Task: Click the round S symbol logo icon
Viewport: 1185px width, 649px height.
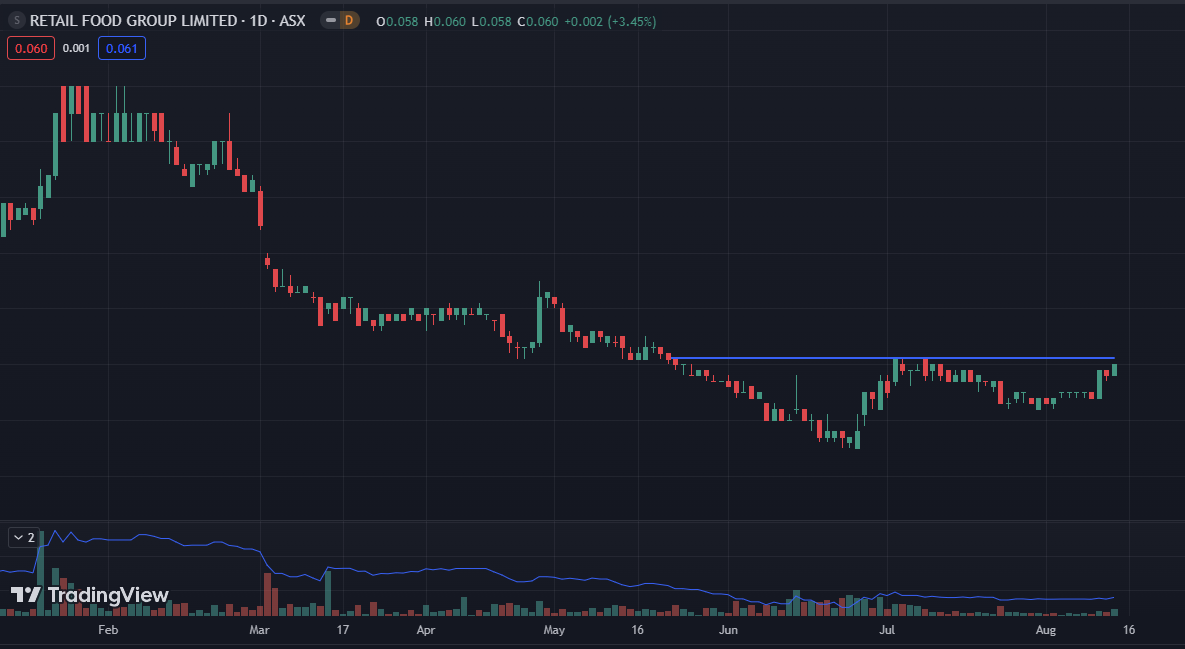Action: coord(17,20)
